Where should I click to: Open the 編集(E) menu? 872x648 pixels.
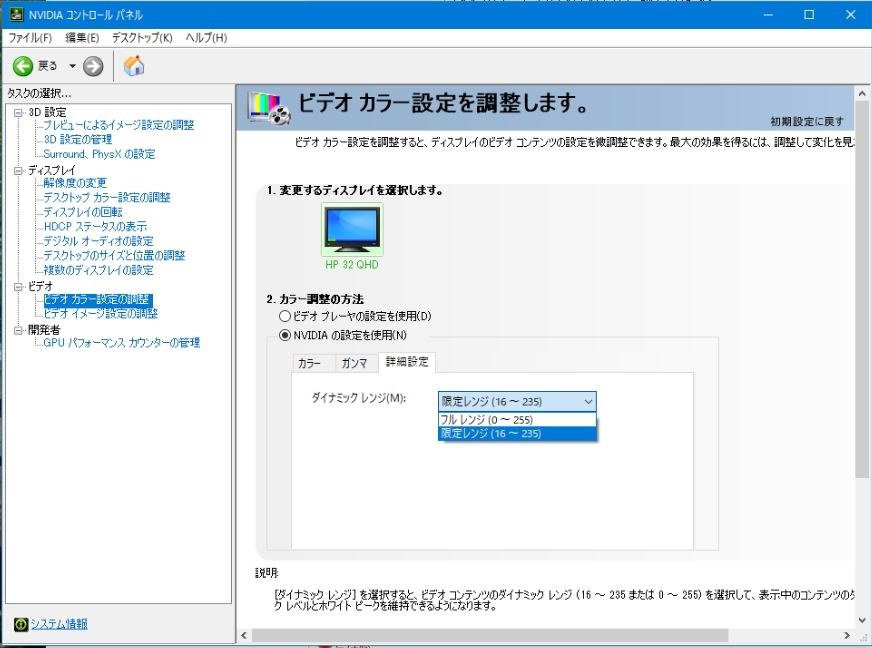(x=82, y=38)
